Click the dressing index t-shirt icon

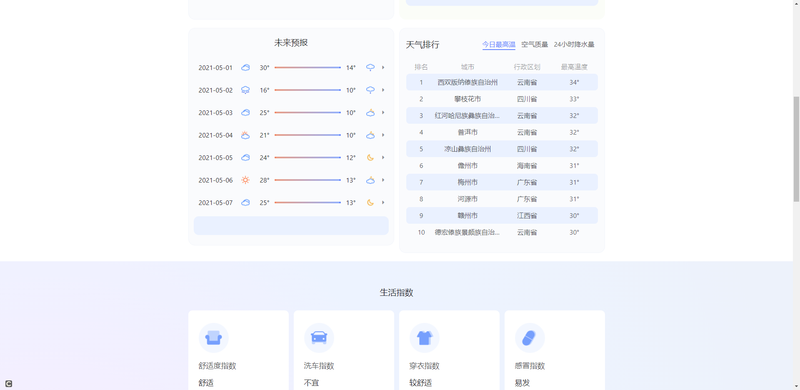pyautogui.click(x=424, y=337)
